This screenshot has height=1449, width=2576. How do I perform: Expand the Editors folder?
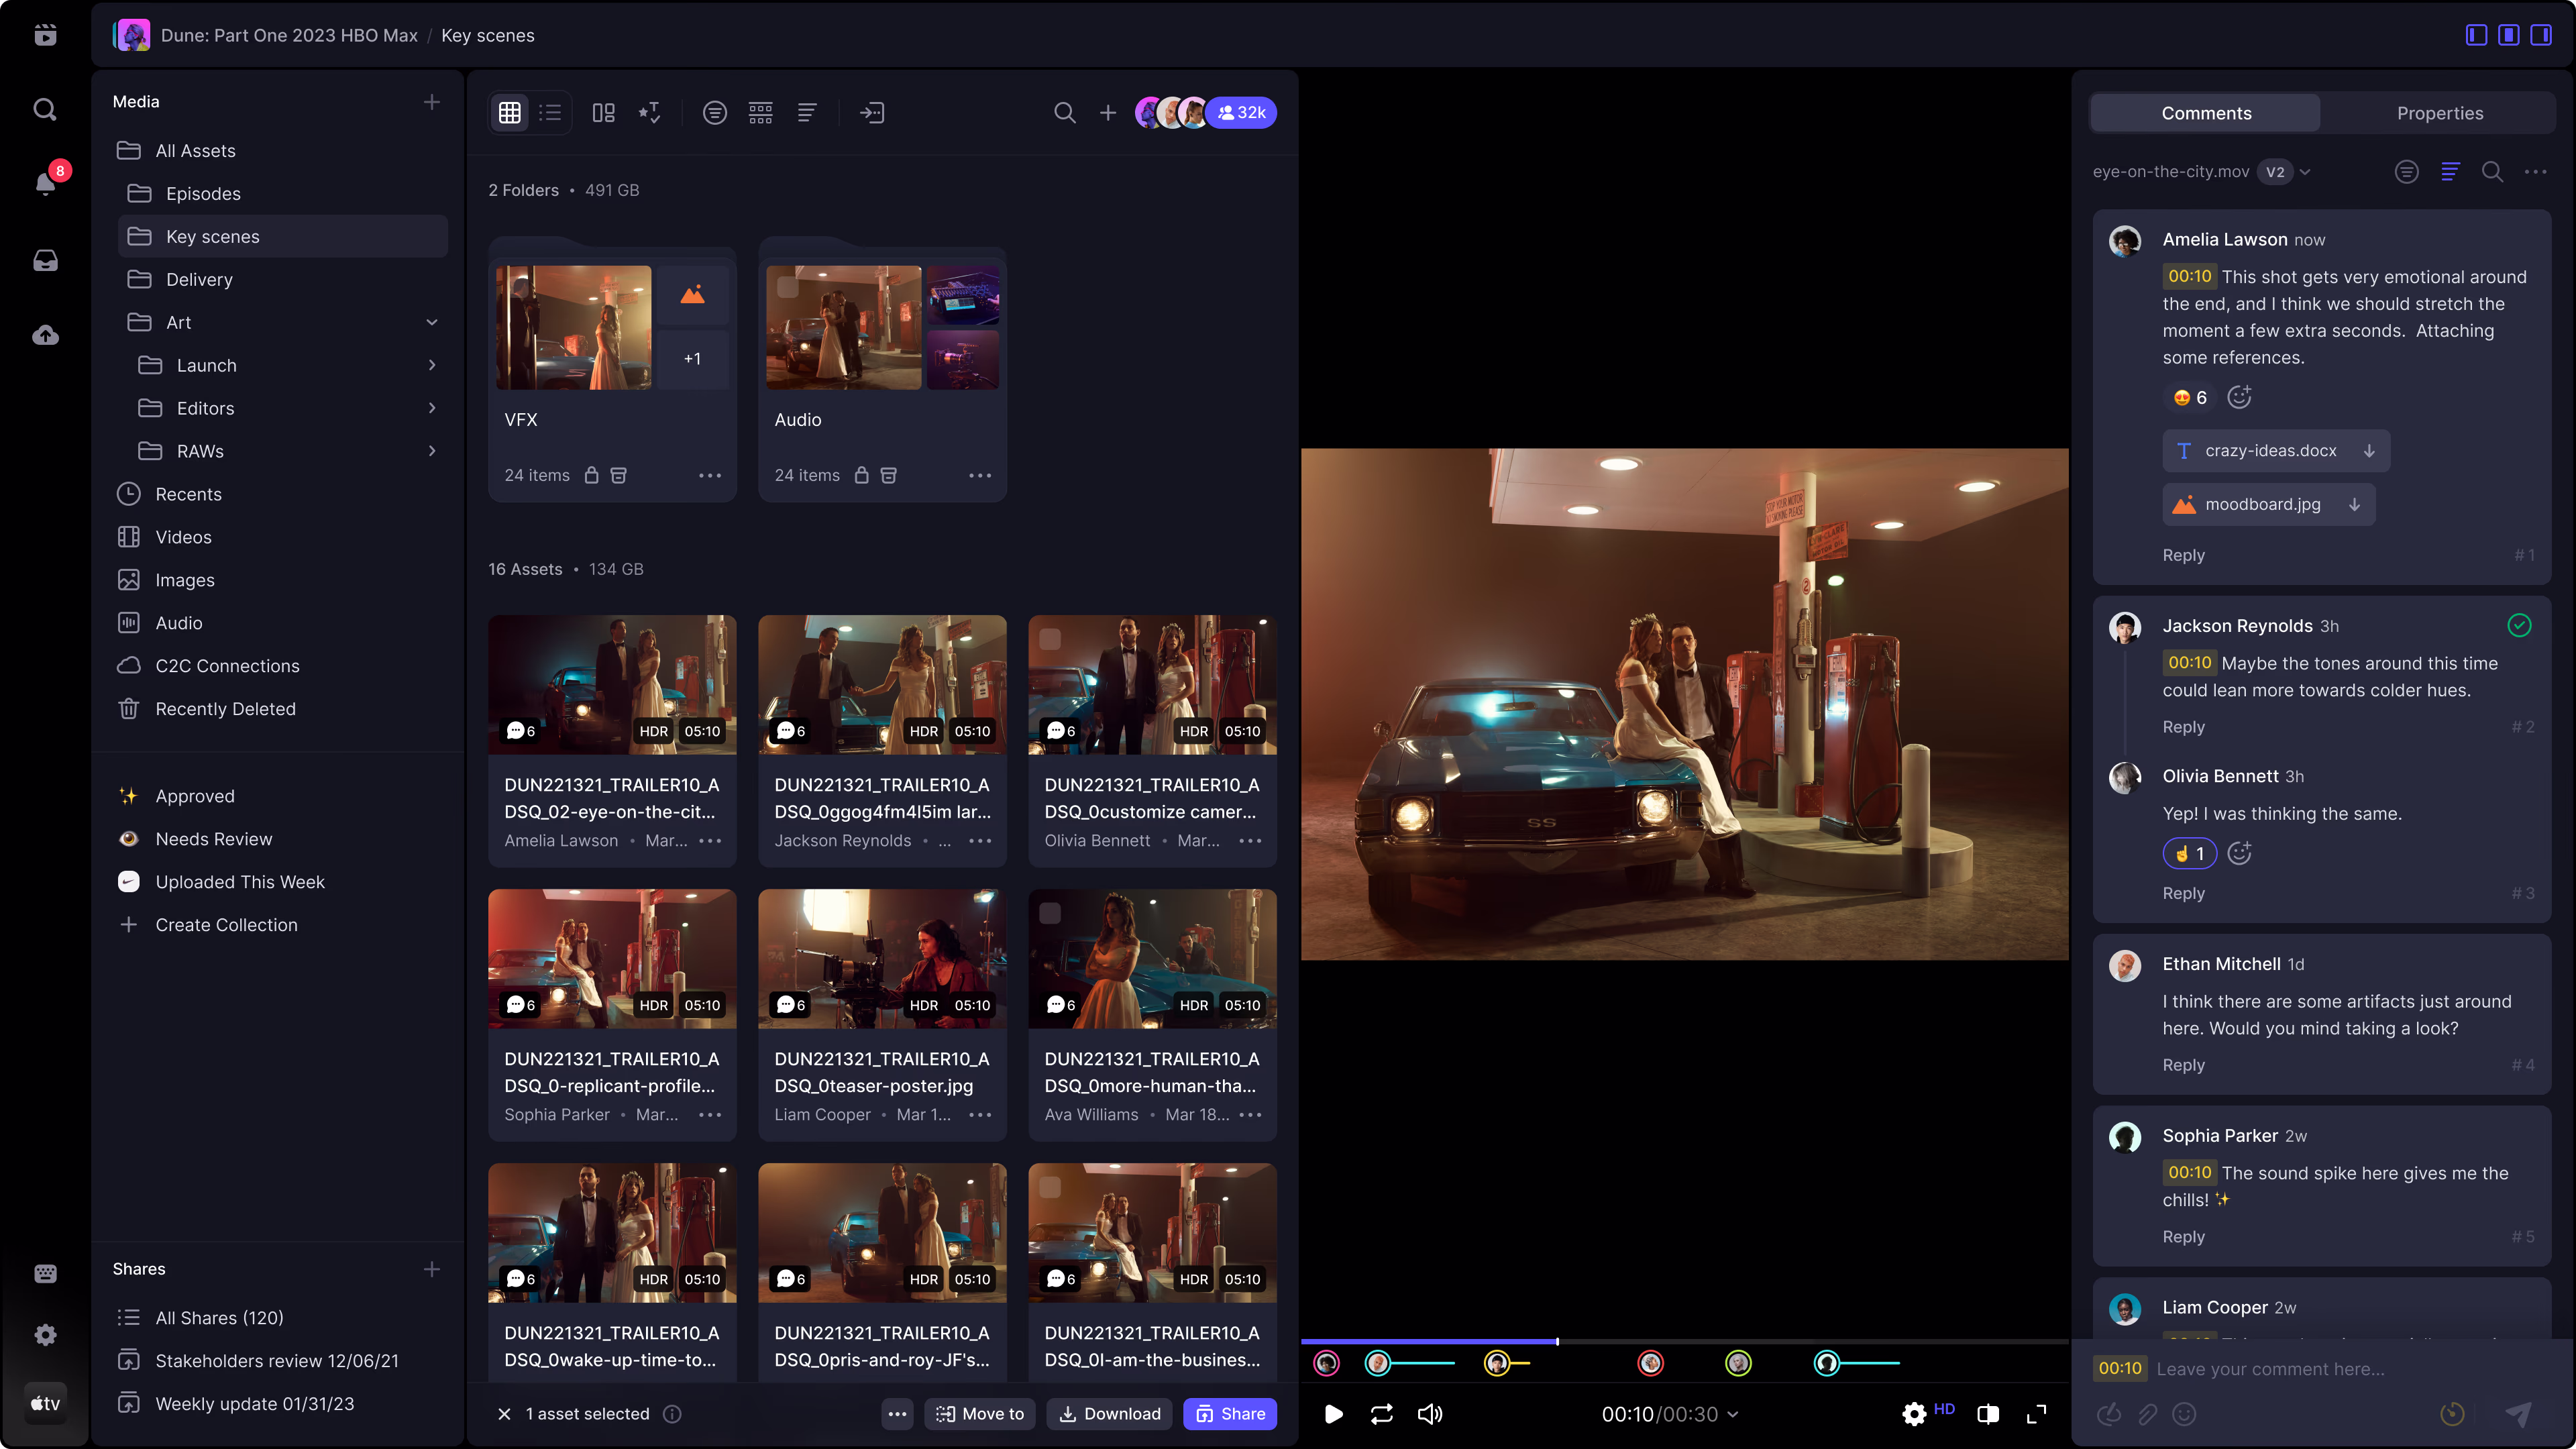(431, 408)
